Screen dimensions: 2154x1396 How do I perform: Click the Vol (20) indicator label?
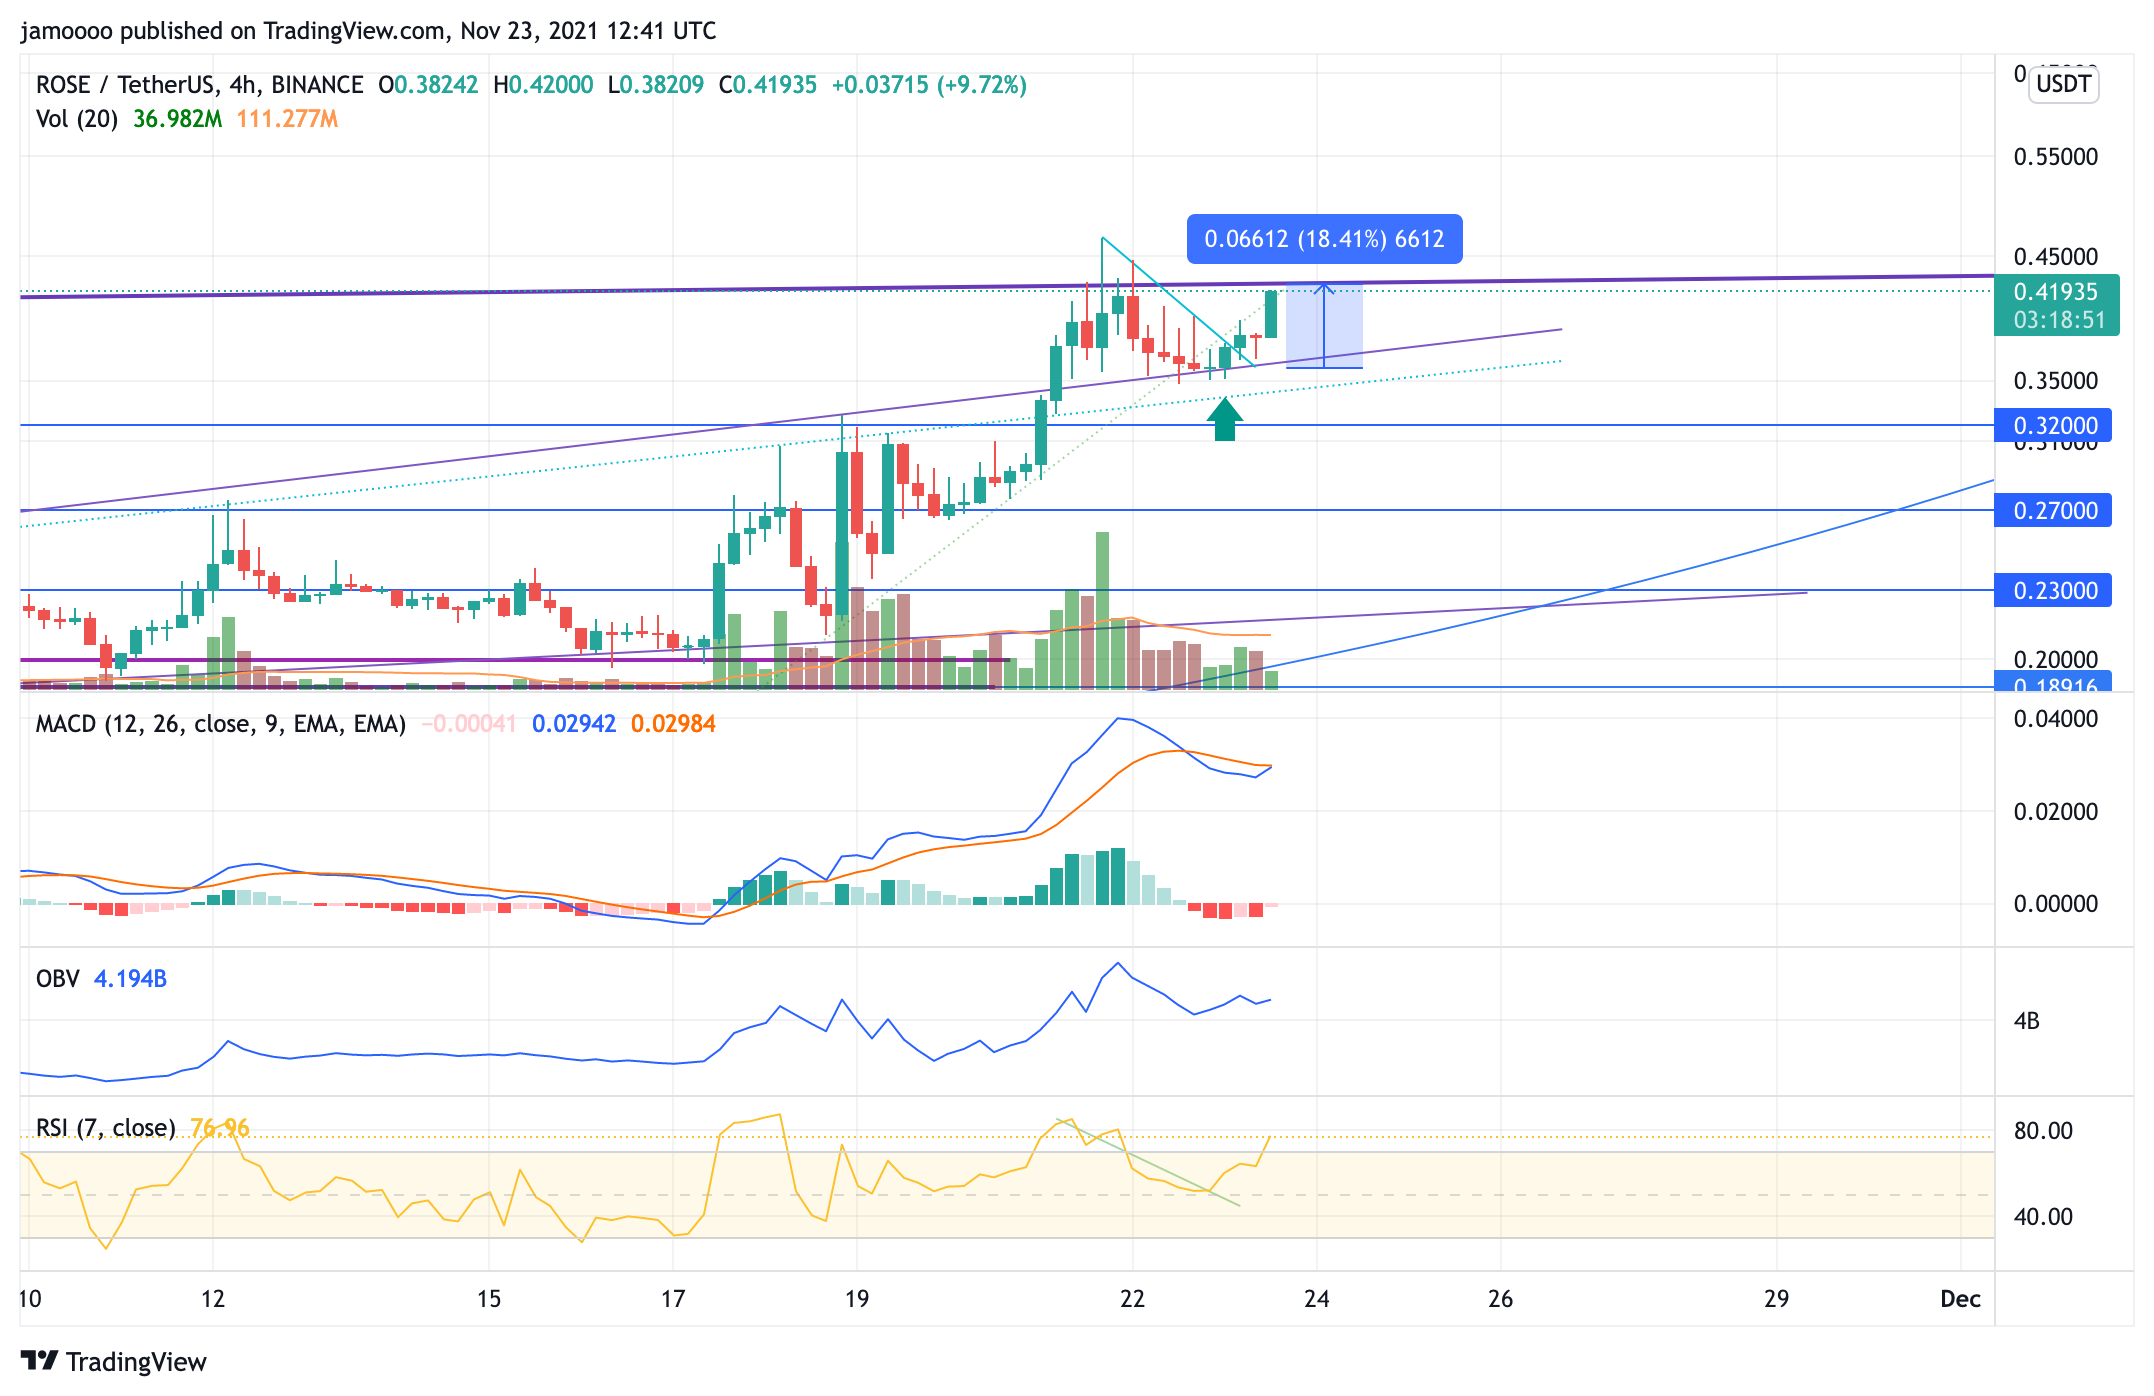coord(77,119)
